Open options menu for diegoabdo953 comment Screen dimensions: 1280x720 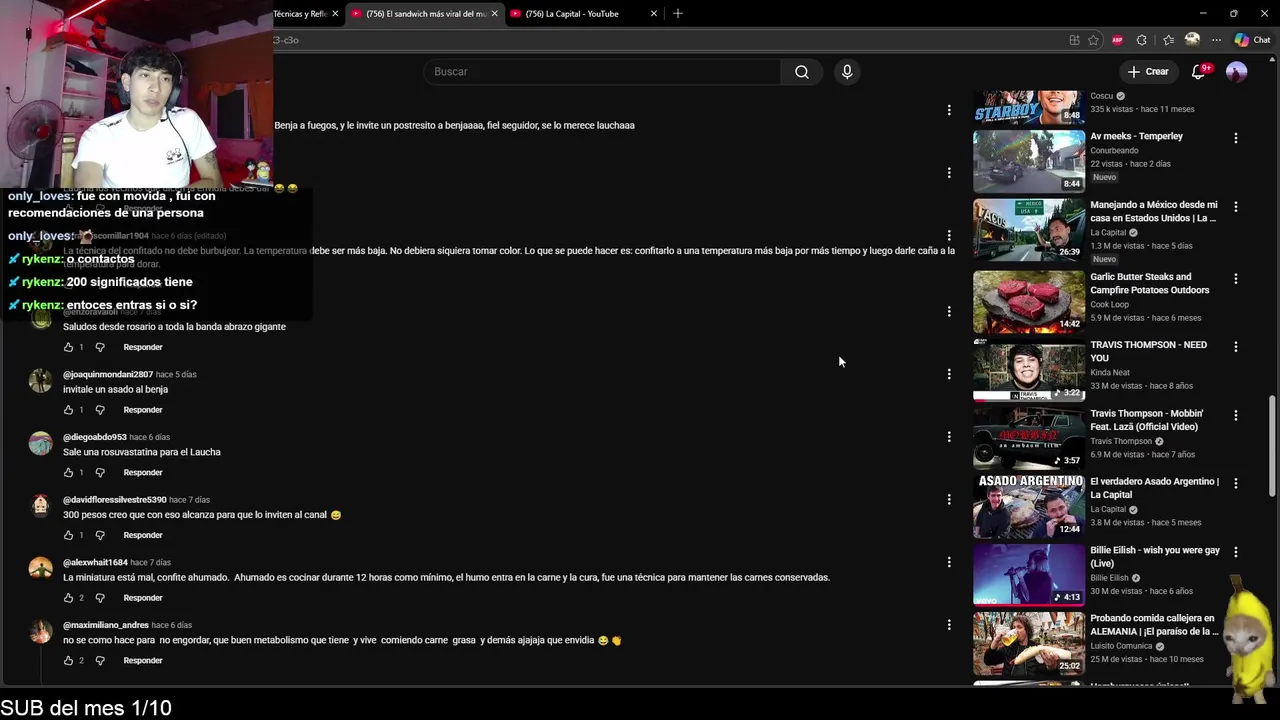949,436
